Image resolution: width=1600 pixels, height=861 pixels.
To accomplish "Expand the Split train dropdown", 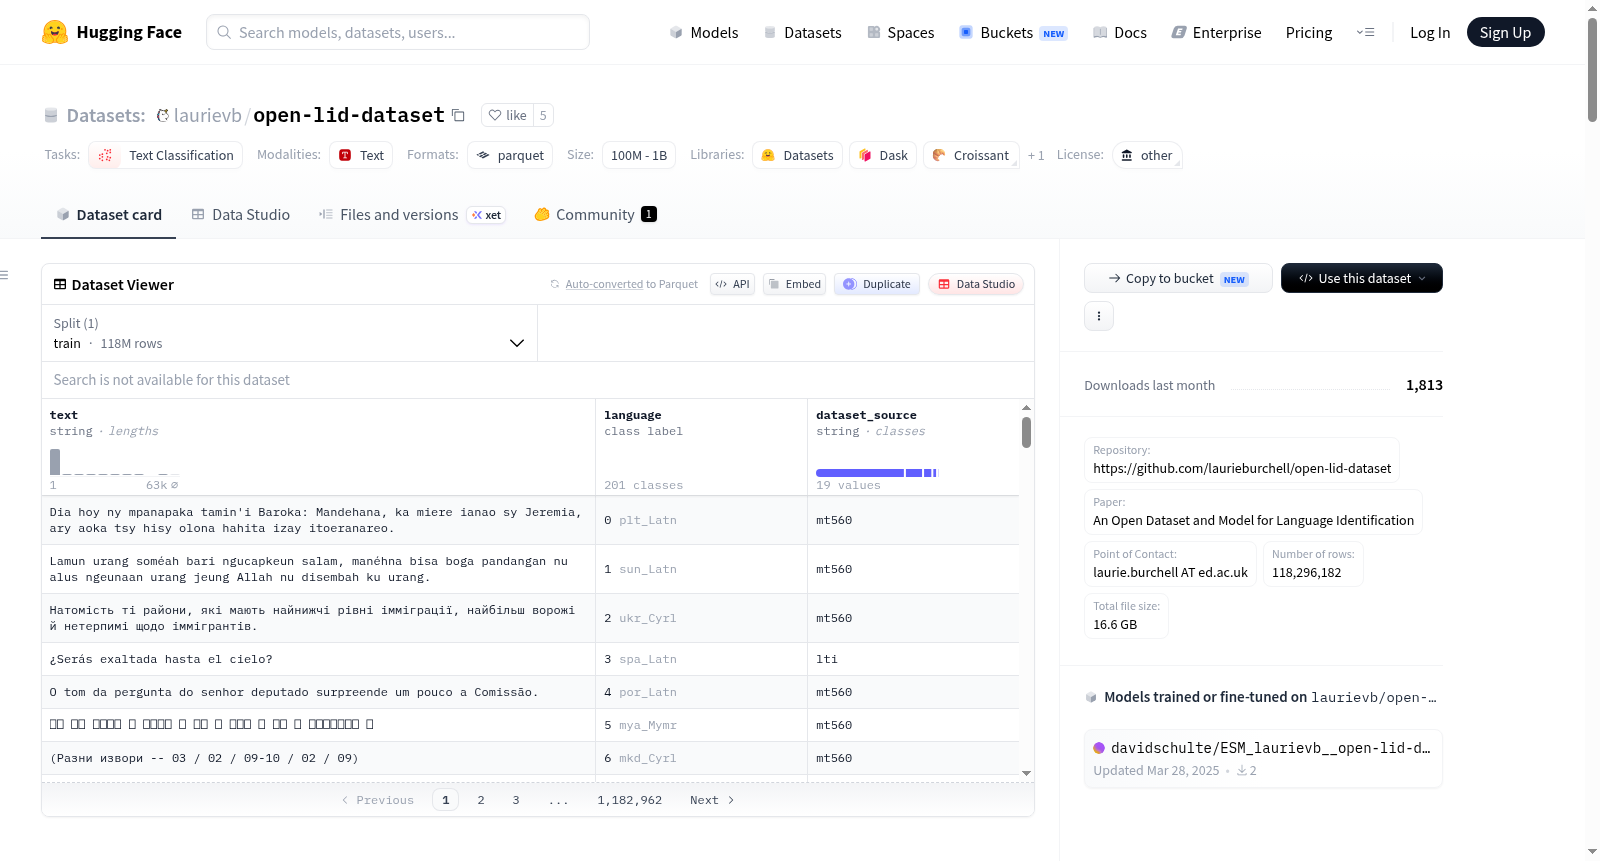I will point(289,333).
